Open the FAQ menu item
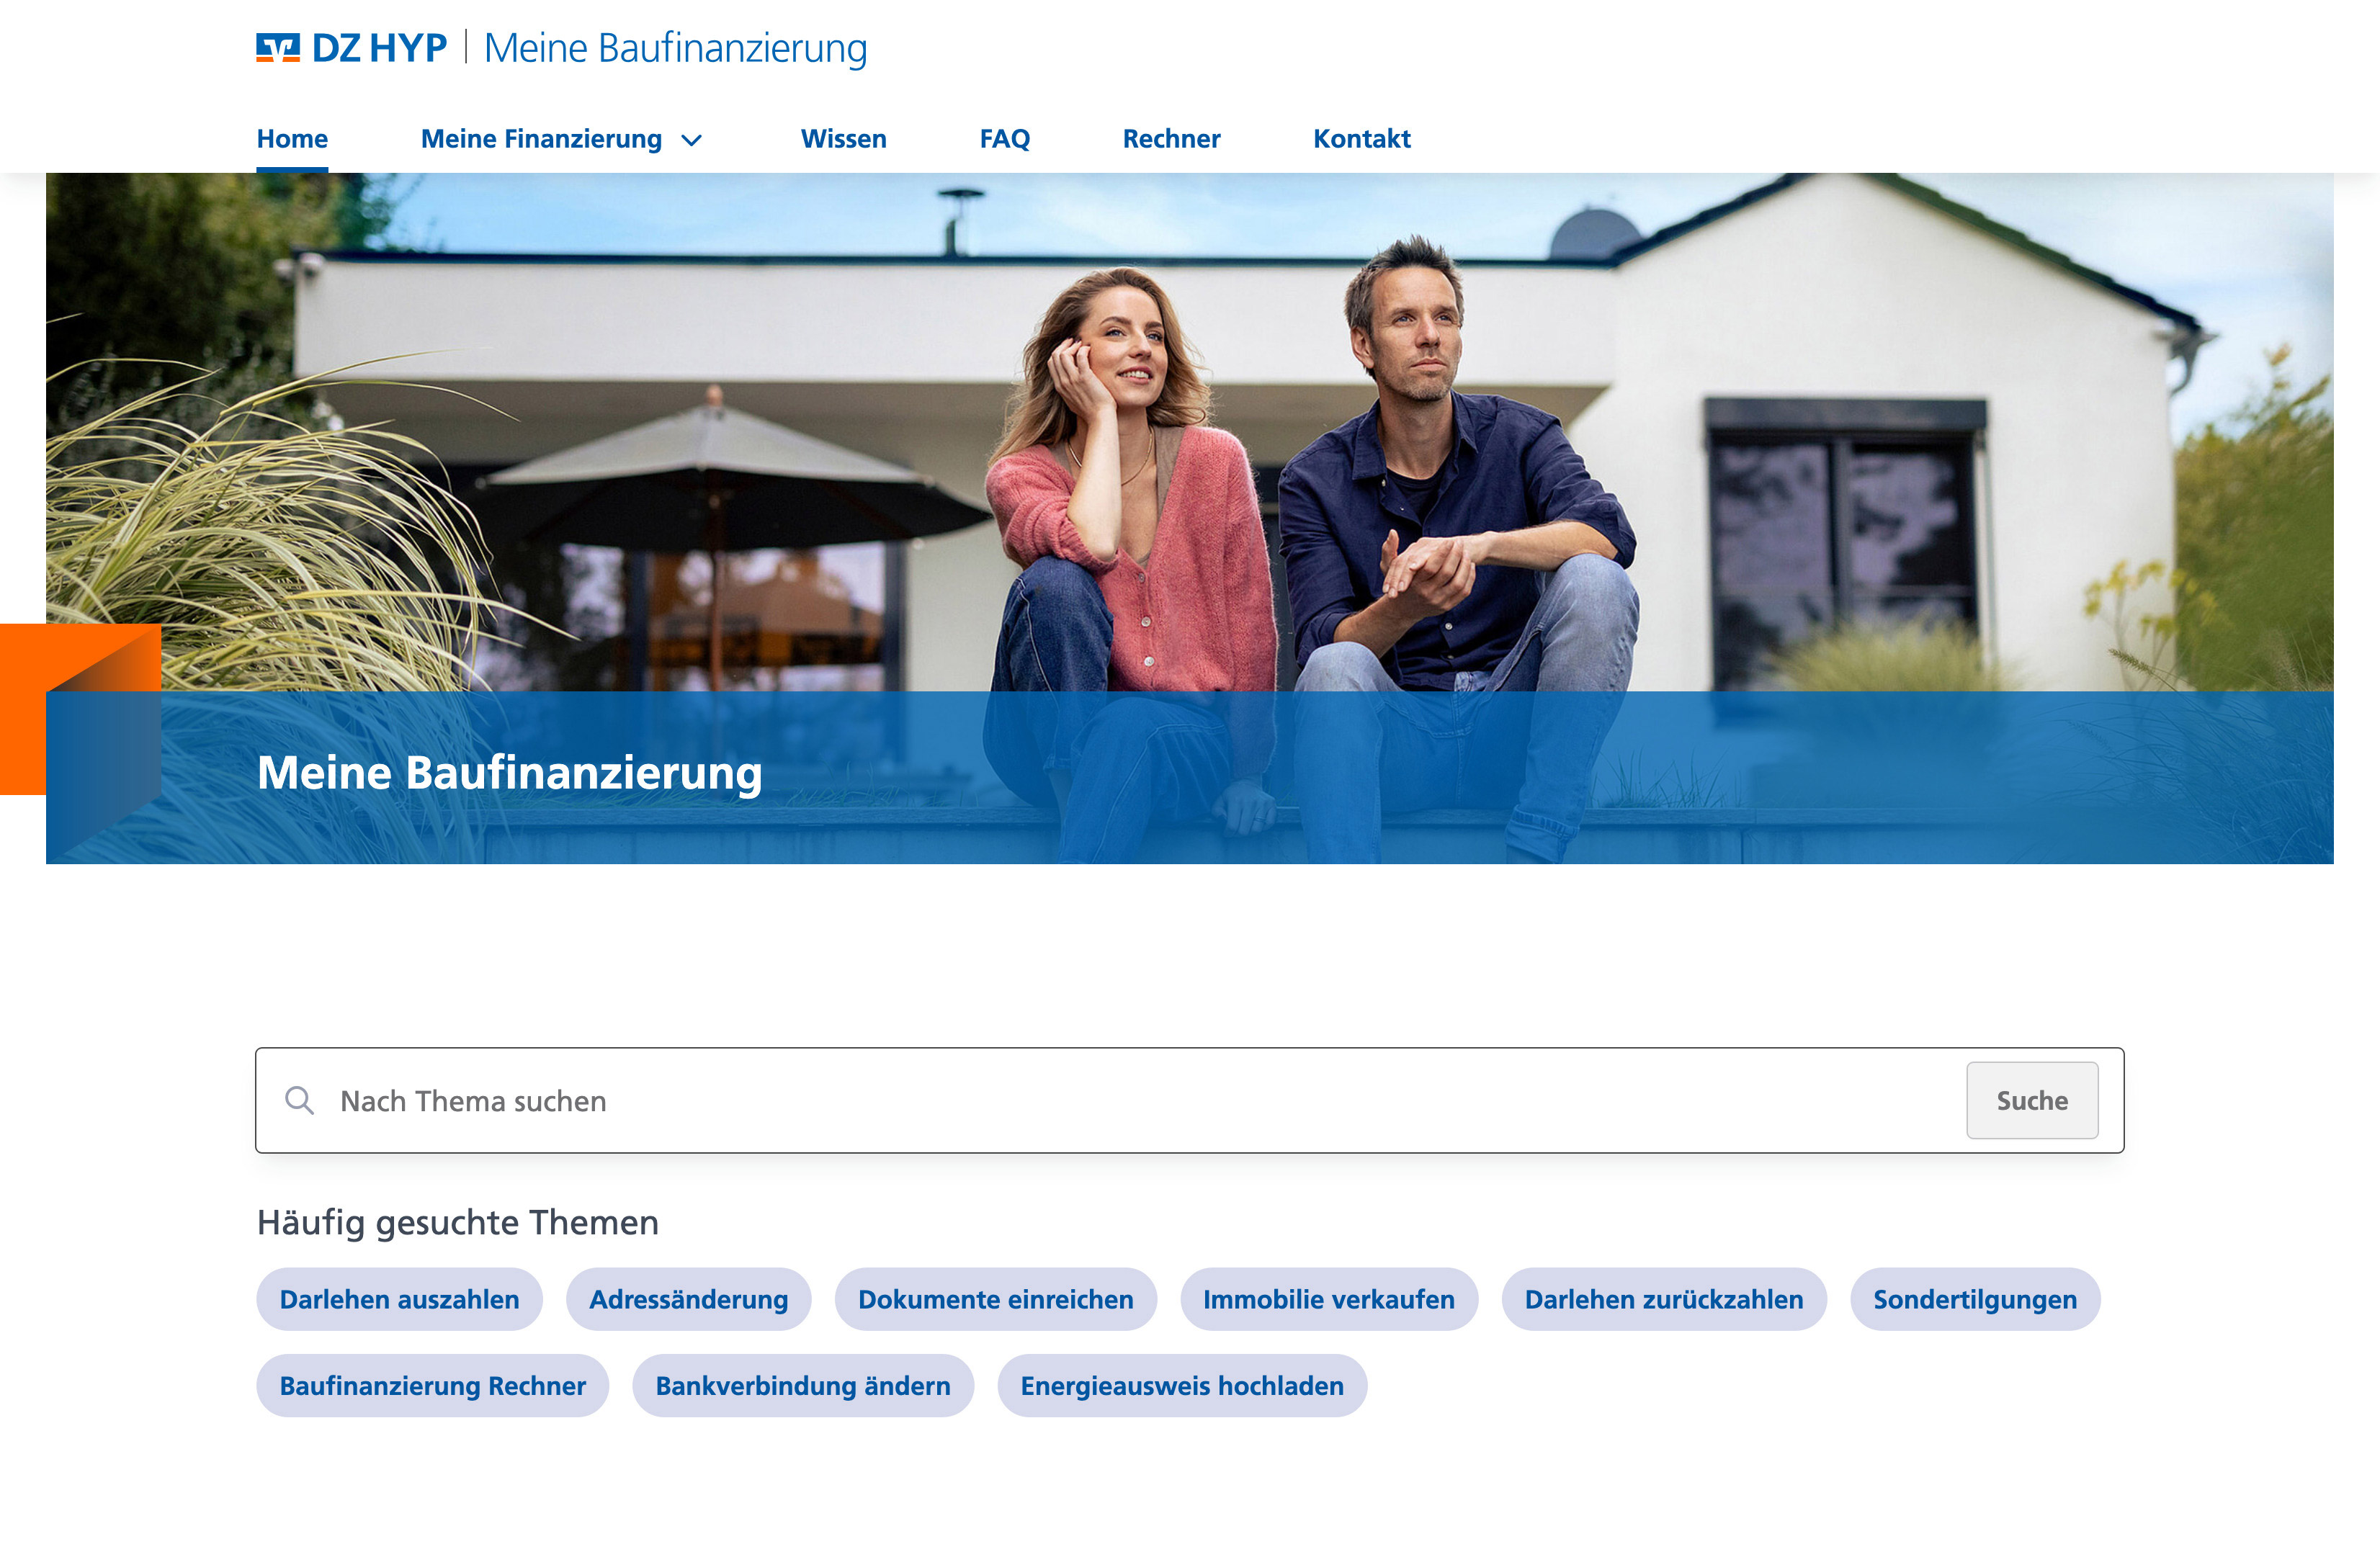This screenshot has height=1557, width=2380. point(1004,139)
